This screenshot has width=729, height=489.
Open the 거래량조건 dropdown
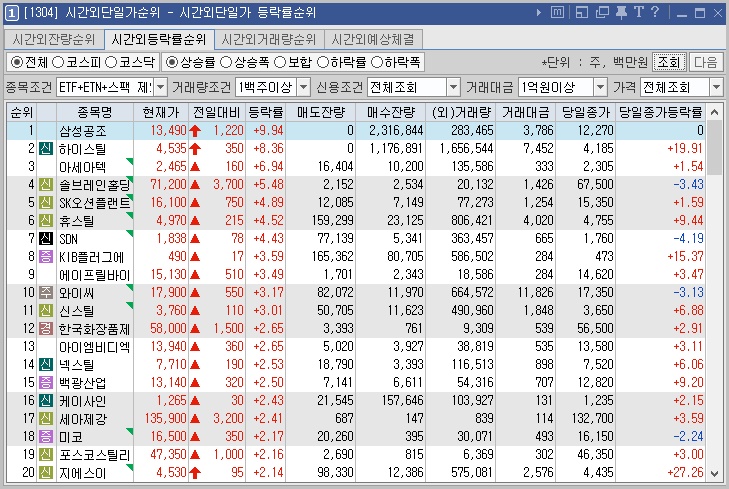coord(304,87)
